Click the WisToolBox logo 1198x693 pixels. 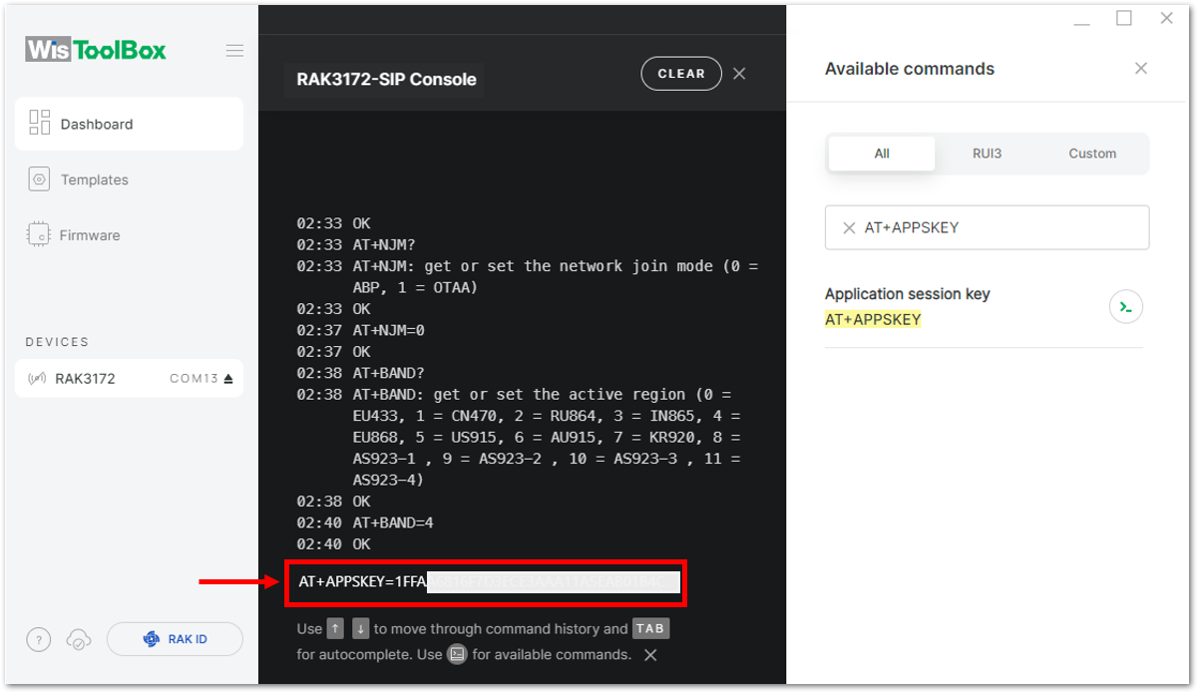click(x=96, y=50)
